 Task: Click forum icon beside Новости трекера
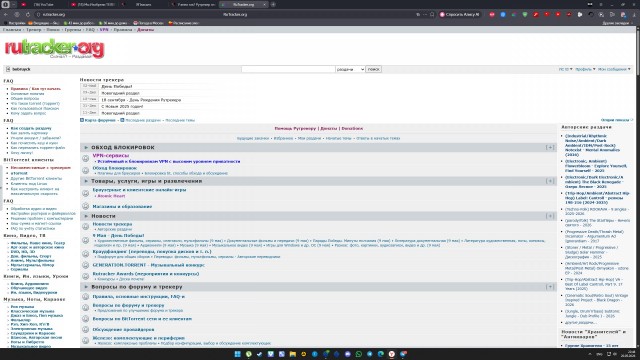(x=85, y=227)
